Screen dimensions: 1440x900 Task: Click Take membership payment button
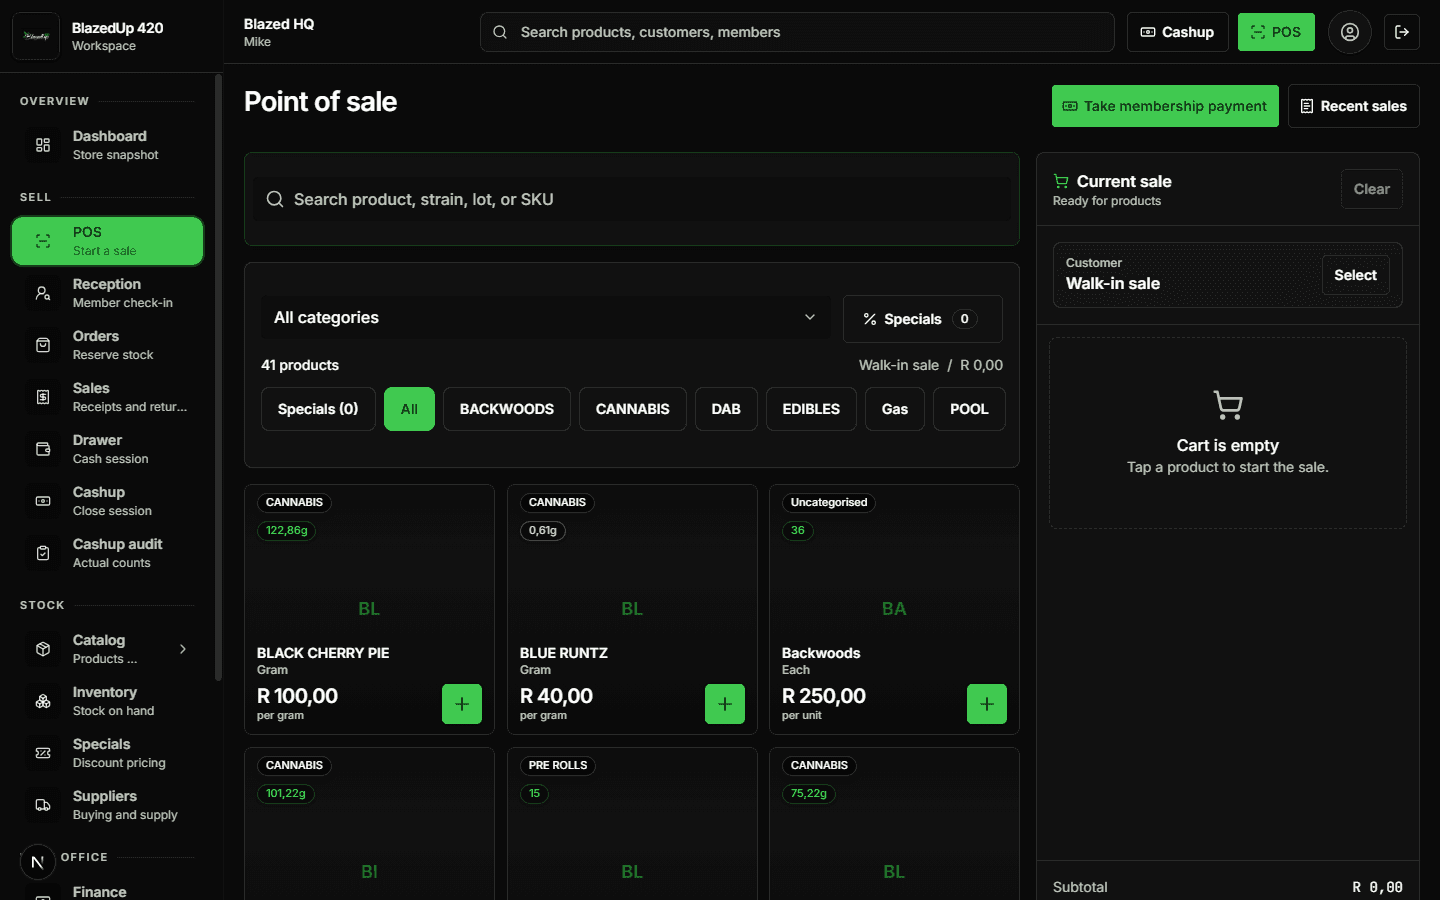pos(1165,106)
